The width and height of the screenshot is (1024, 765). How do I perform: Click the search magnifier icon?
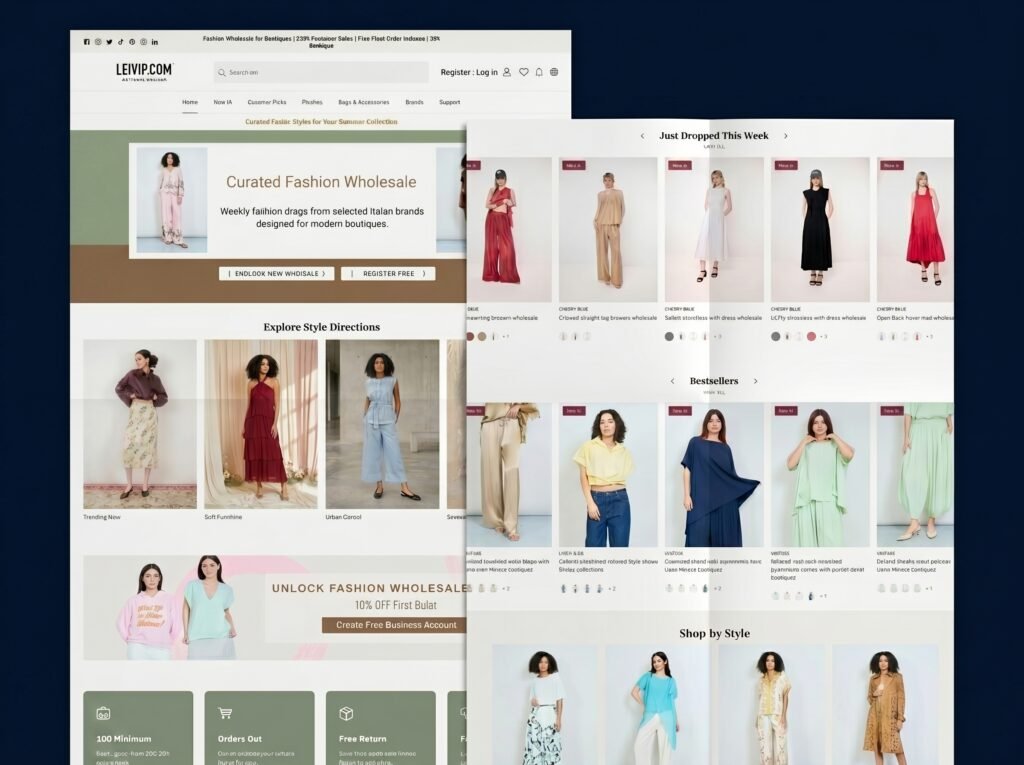(222, 73)
